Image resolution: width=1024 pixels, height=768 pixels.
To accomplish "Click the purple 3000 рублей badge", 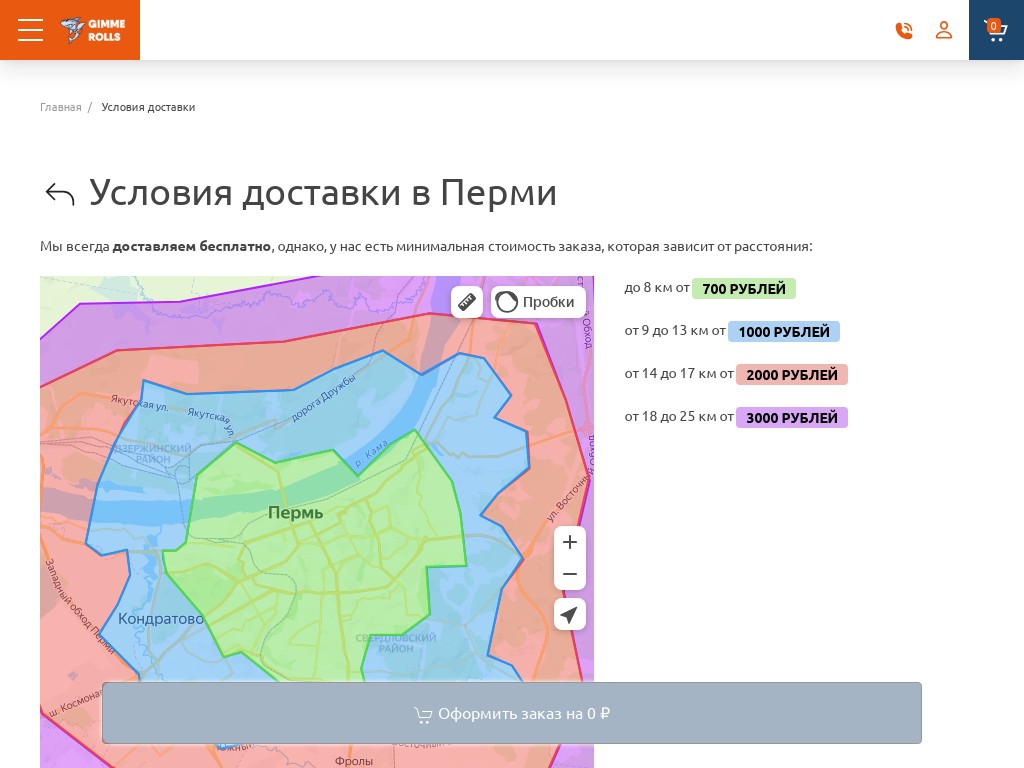I will coord(791,418).
